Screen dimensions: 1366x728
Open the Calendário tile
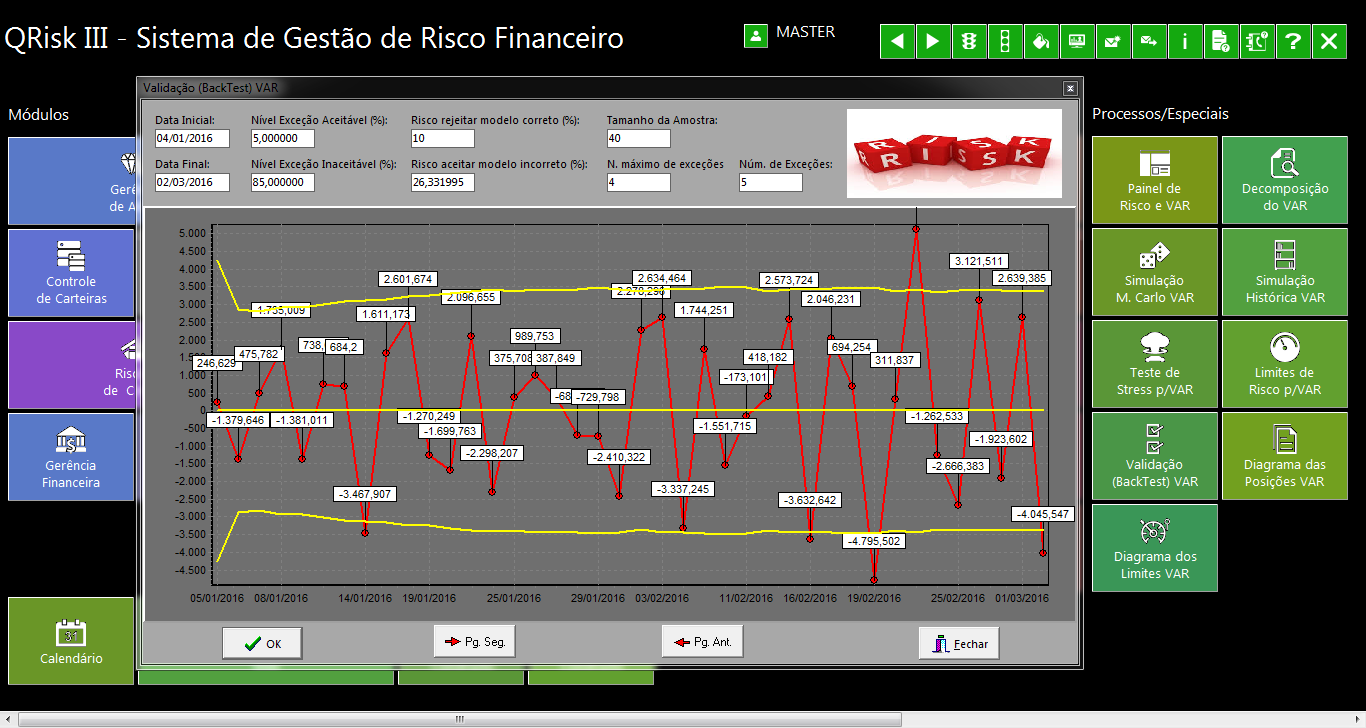[x=71, y=641]
